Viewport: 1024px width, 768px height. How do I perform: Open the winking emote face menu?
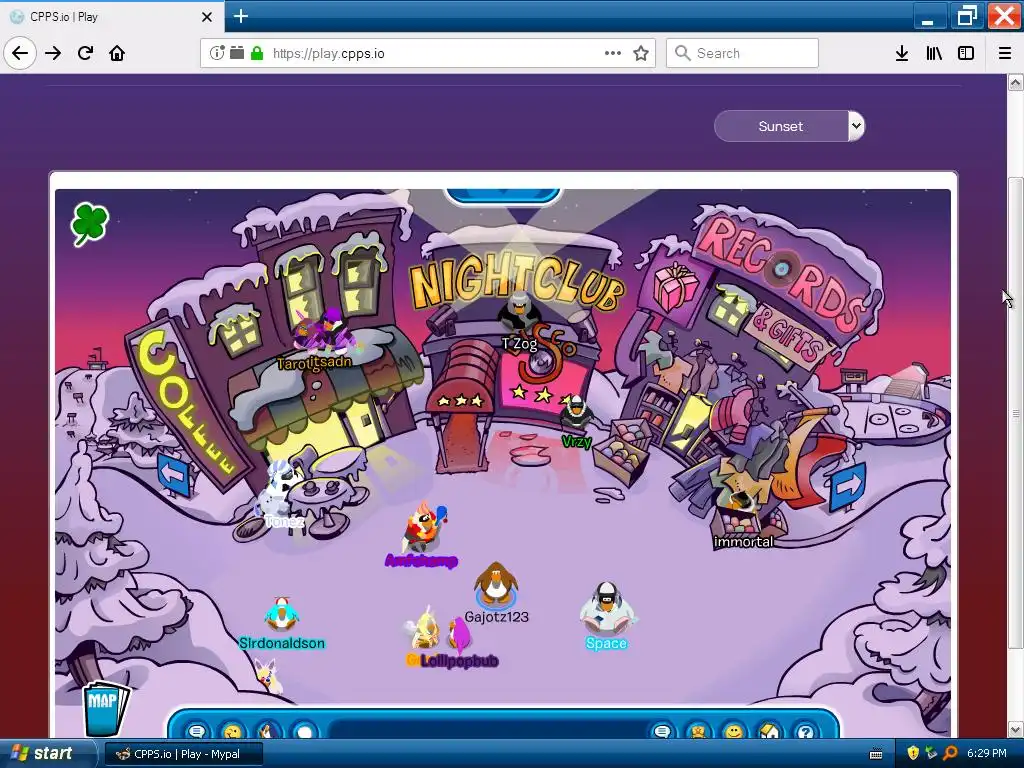coord(232,731)
